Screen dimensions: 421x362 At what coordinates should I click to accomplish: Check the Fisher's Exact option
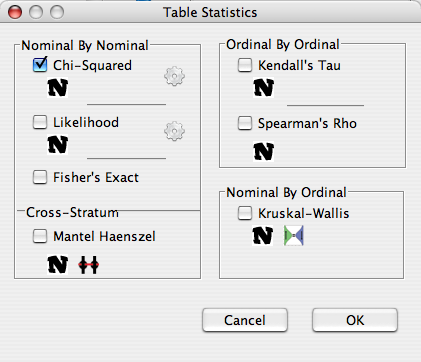(40, 177)
